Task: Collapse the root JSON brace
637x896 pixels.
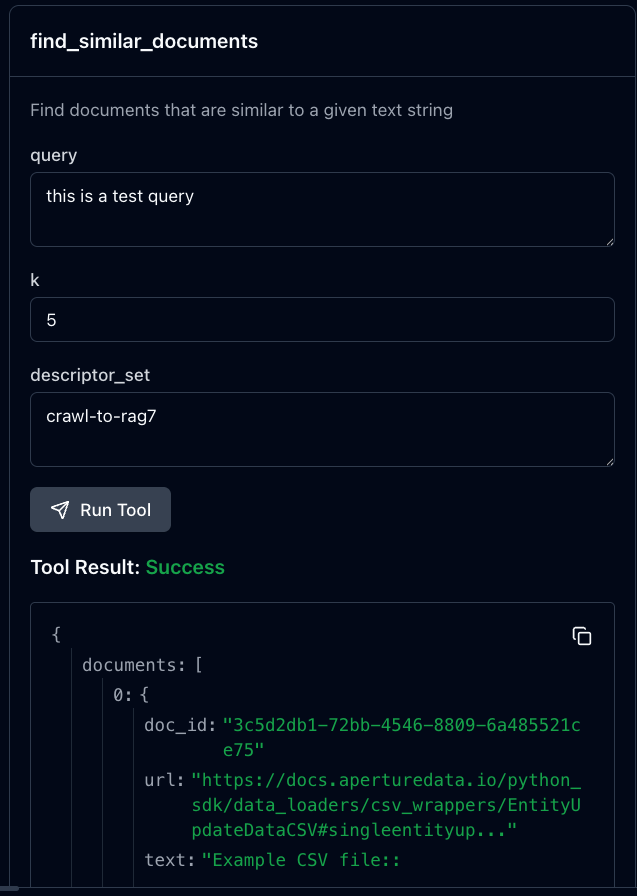Action: click(x=56, y=634)
